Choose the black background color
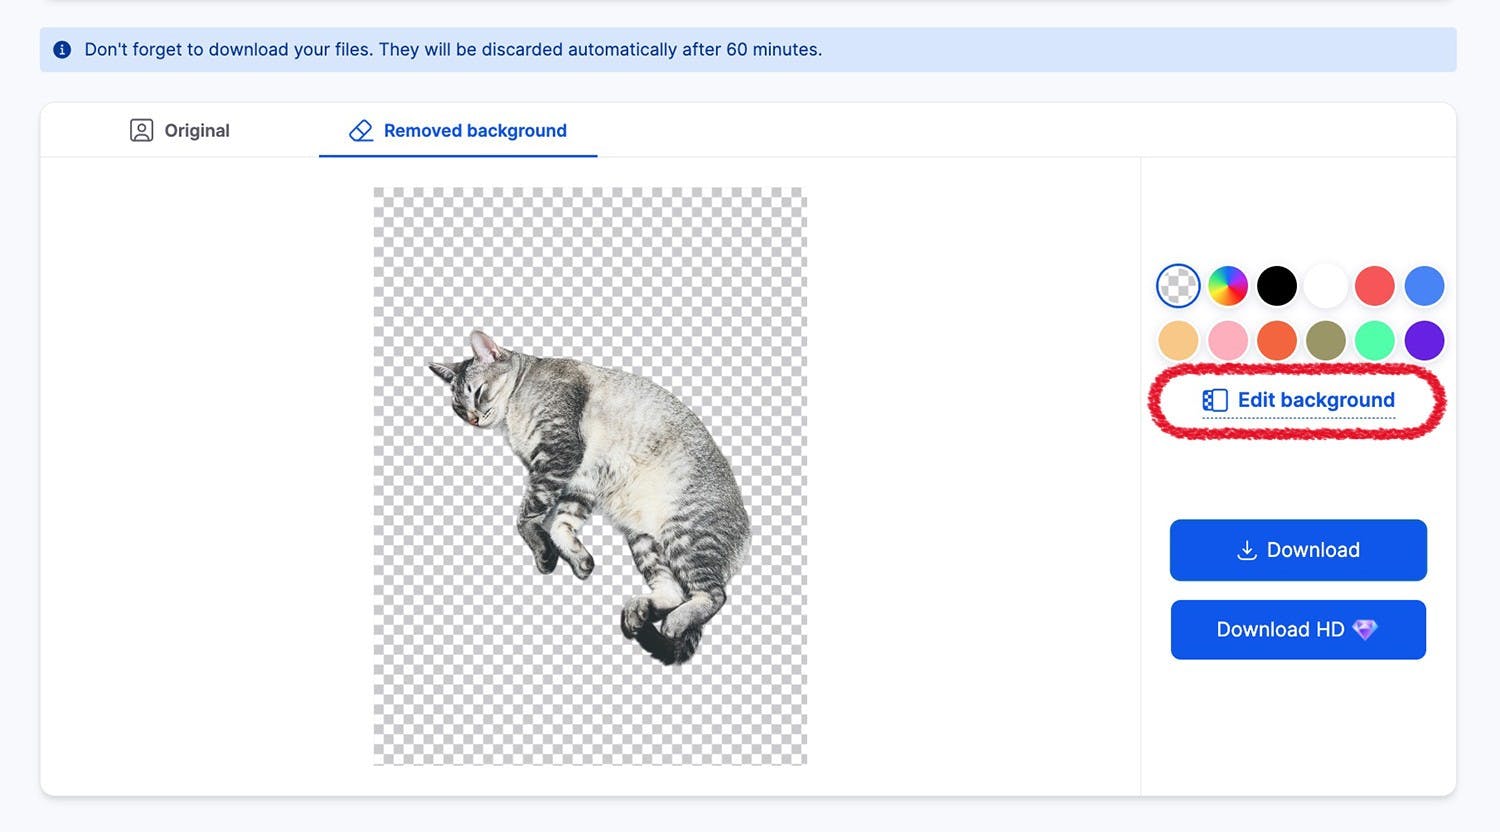This screenshot has height=832, width=1500. 1276,286
